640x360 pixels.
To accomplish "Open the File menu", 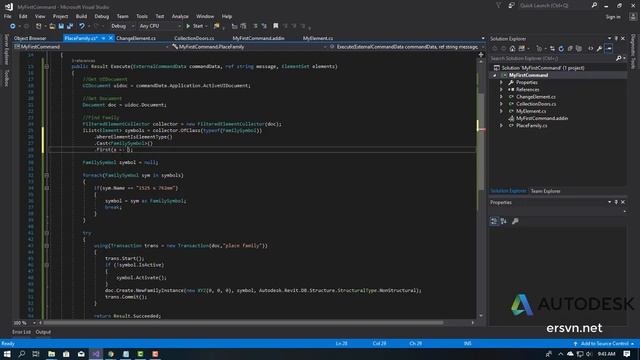I will click(7, 16).
